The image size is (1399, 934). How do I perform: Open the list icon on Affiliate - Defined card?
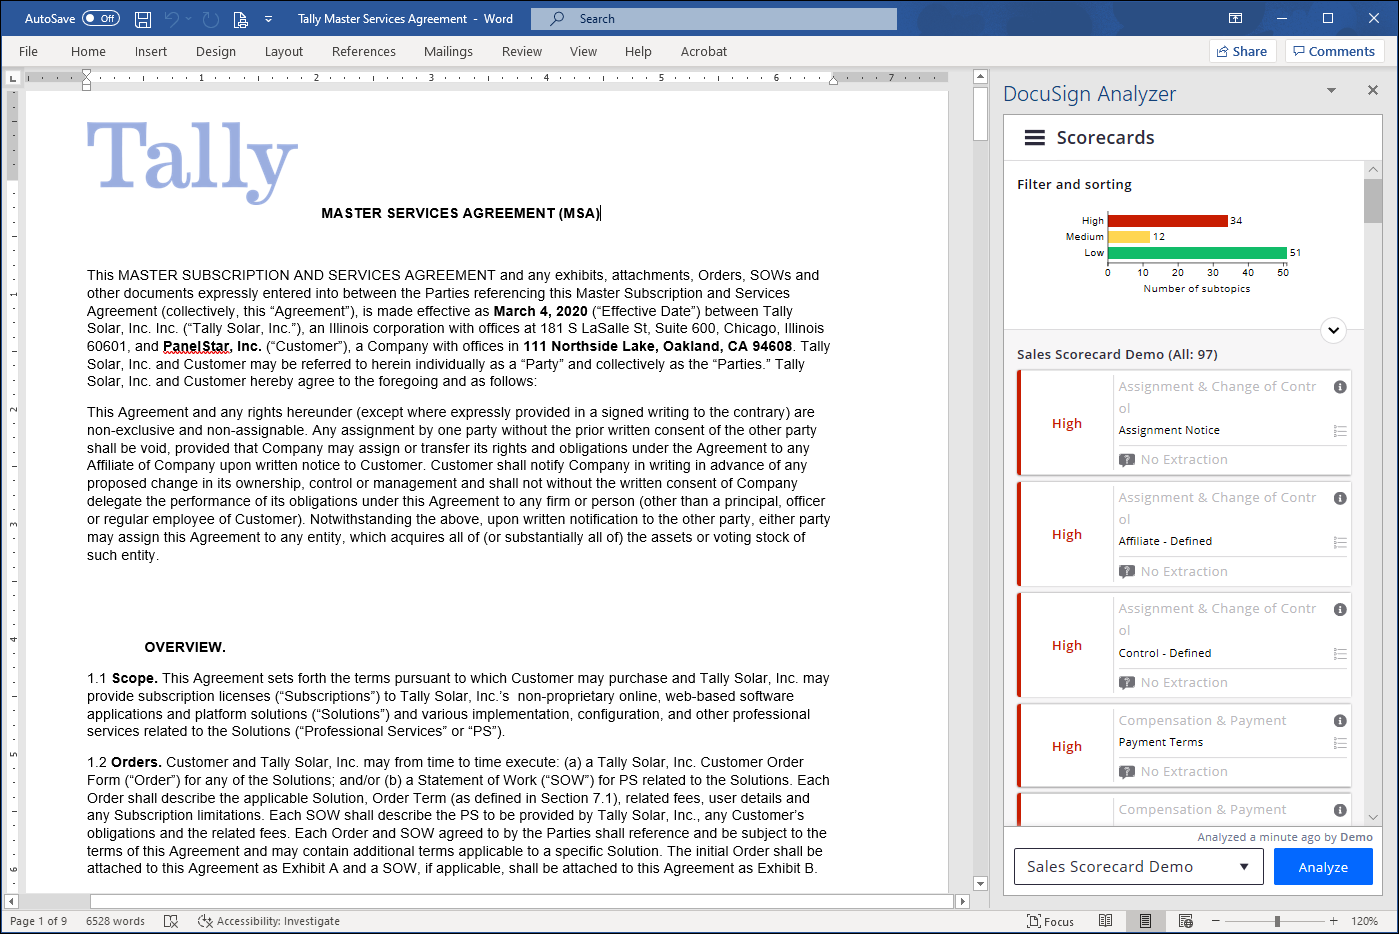click(1340, 542)
